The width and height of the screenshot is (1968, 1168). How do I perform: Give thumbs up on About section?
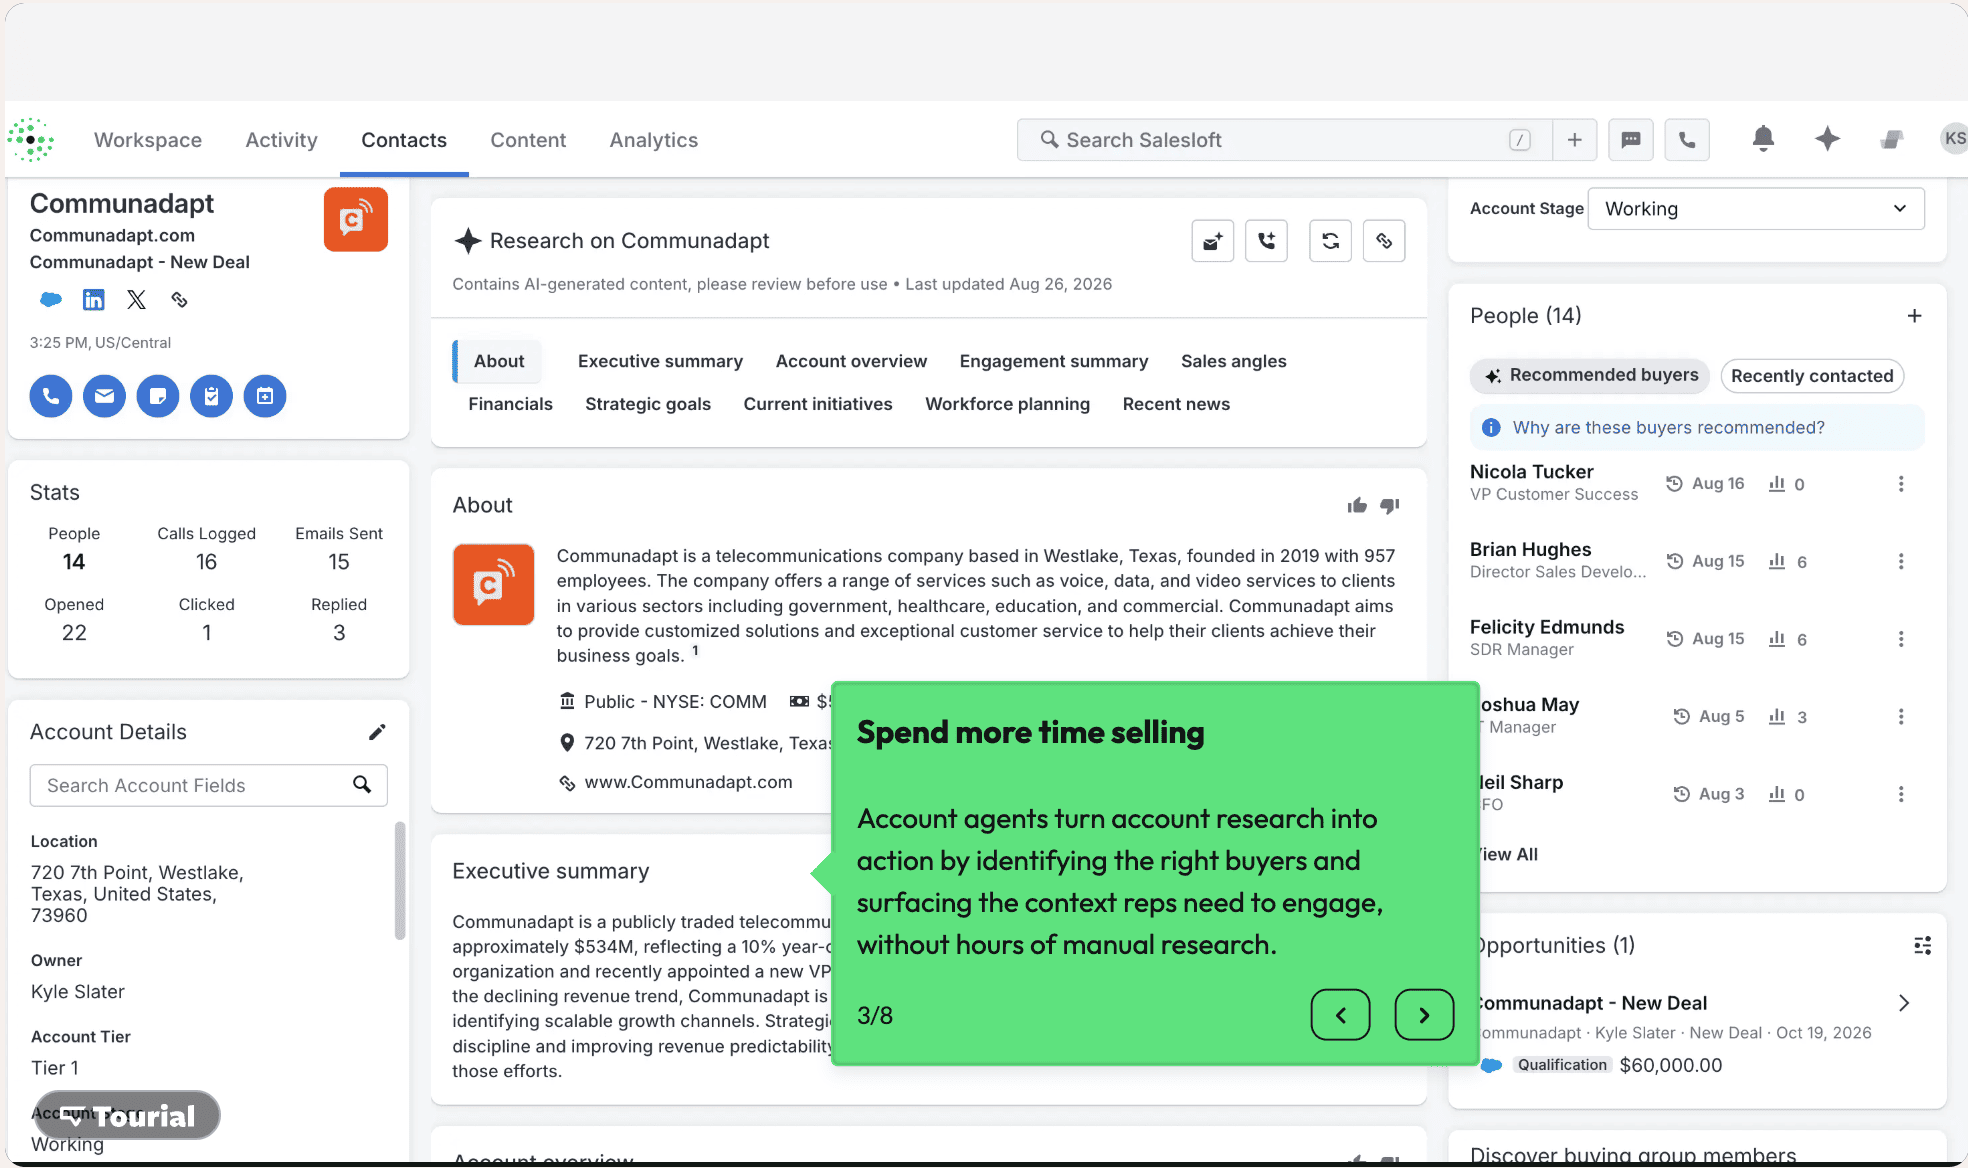(x=1357, y=506)
